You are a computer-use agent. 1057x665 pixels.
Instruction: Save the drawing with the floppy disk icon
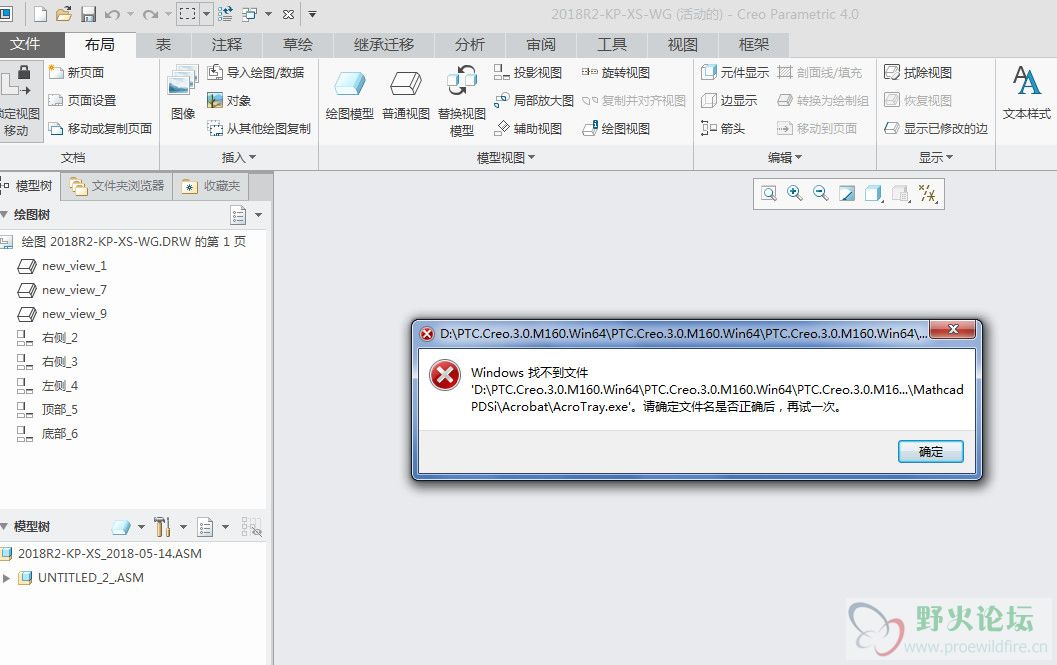pos(88,13)
